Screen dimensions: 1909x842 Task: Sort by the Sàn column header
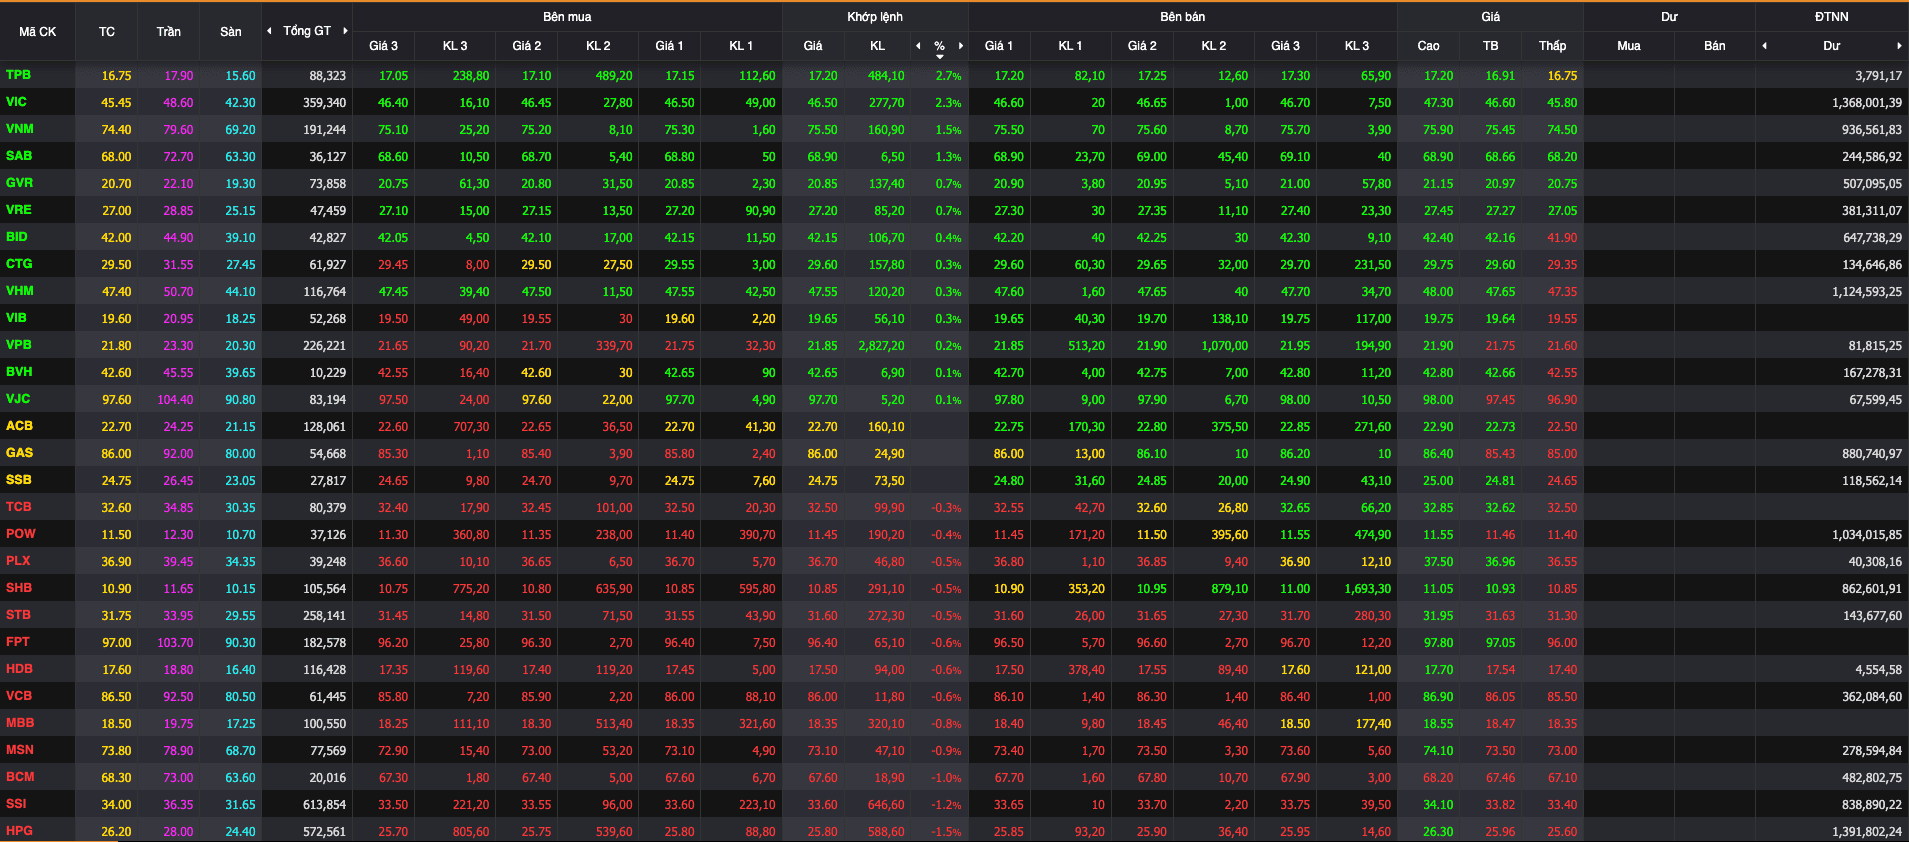(x=231, y=32)
